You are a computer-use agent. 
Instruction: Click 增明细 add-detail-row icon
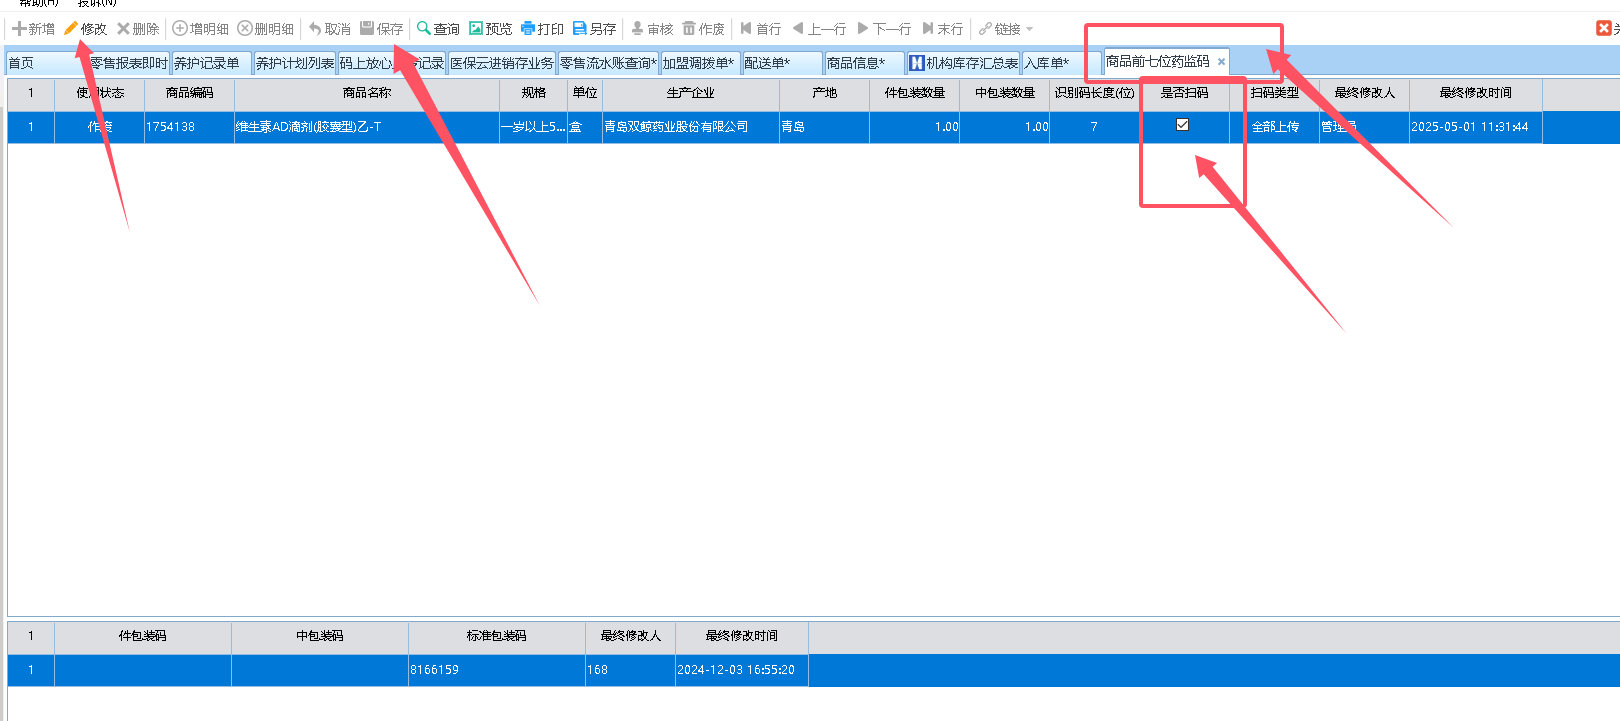pos(180,29)
